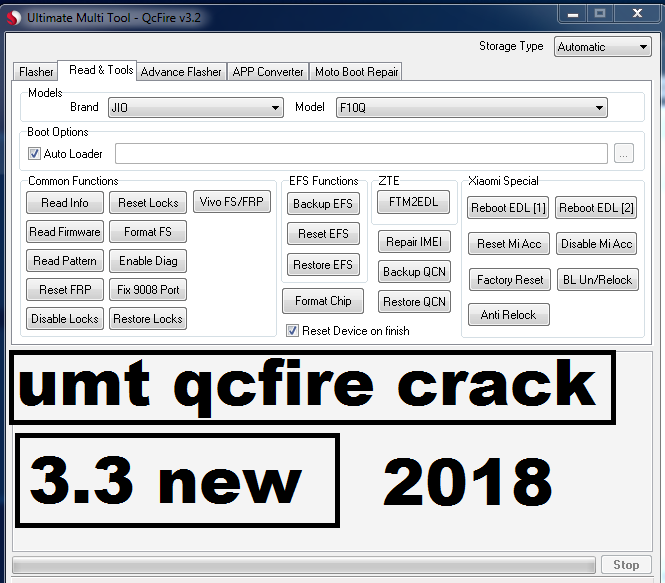Switch to APP Converter tab
The width and height of the screenshot is (665, 583).
[268, 72]
